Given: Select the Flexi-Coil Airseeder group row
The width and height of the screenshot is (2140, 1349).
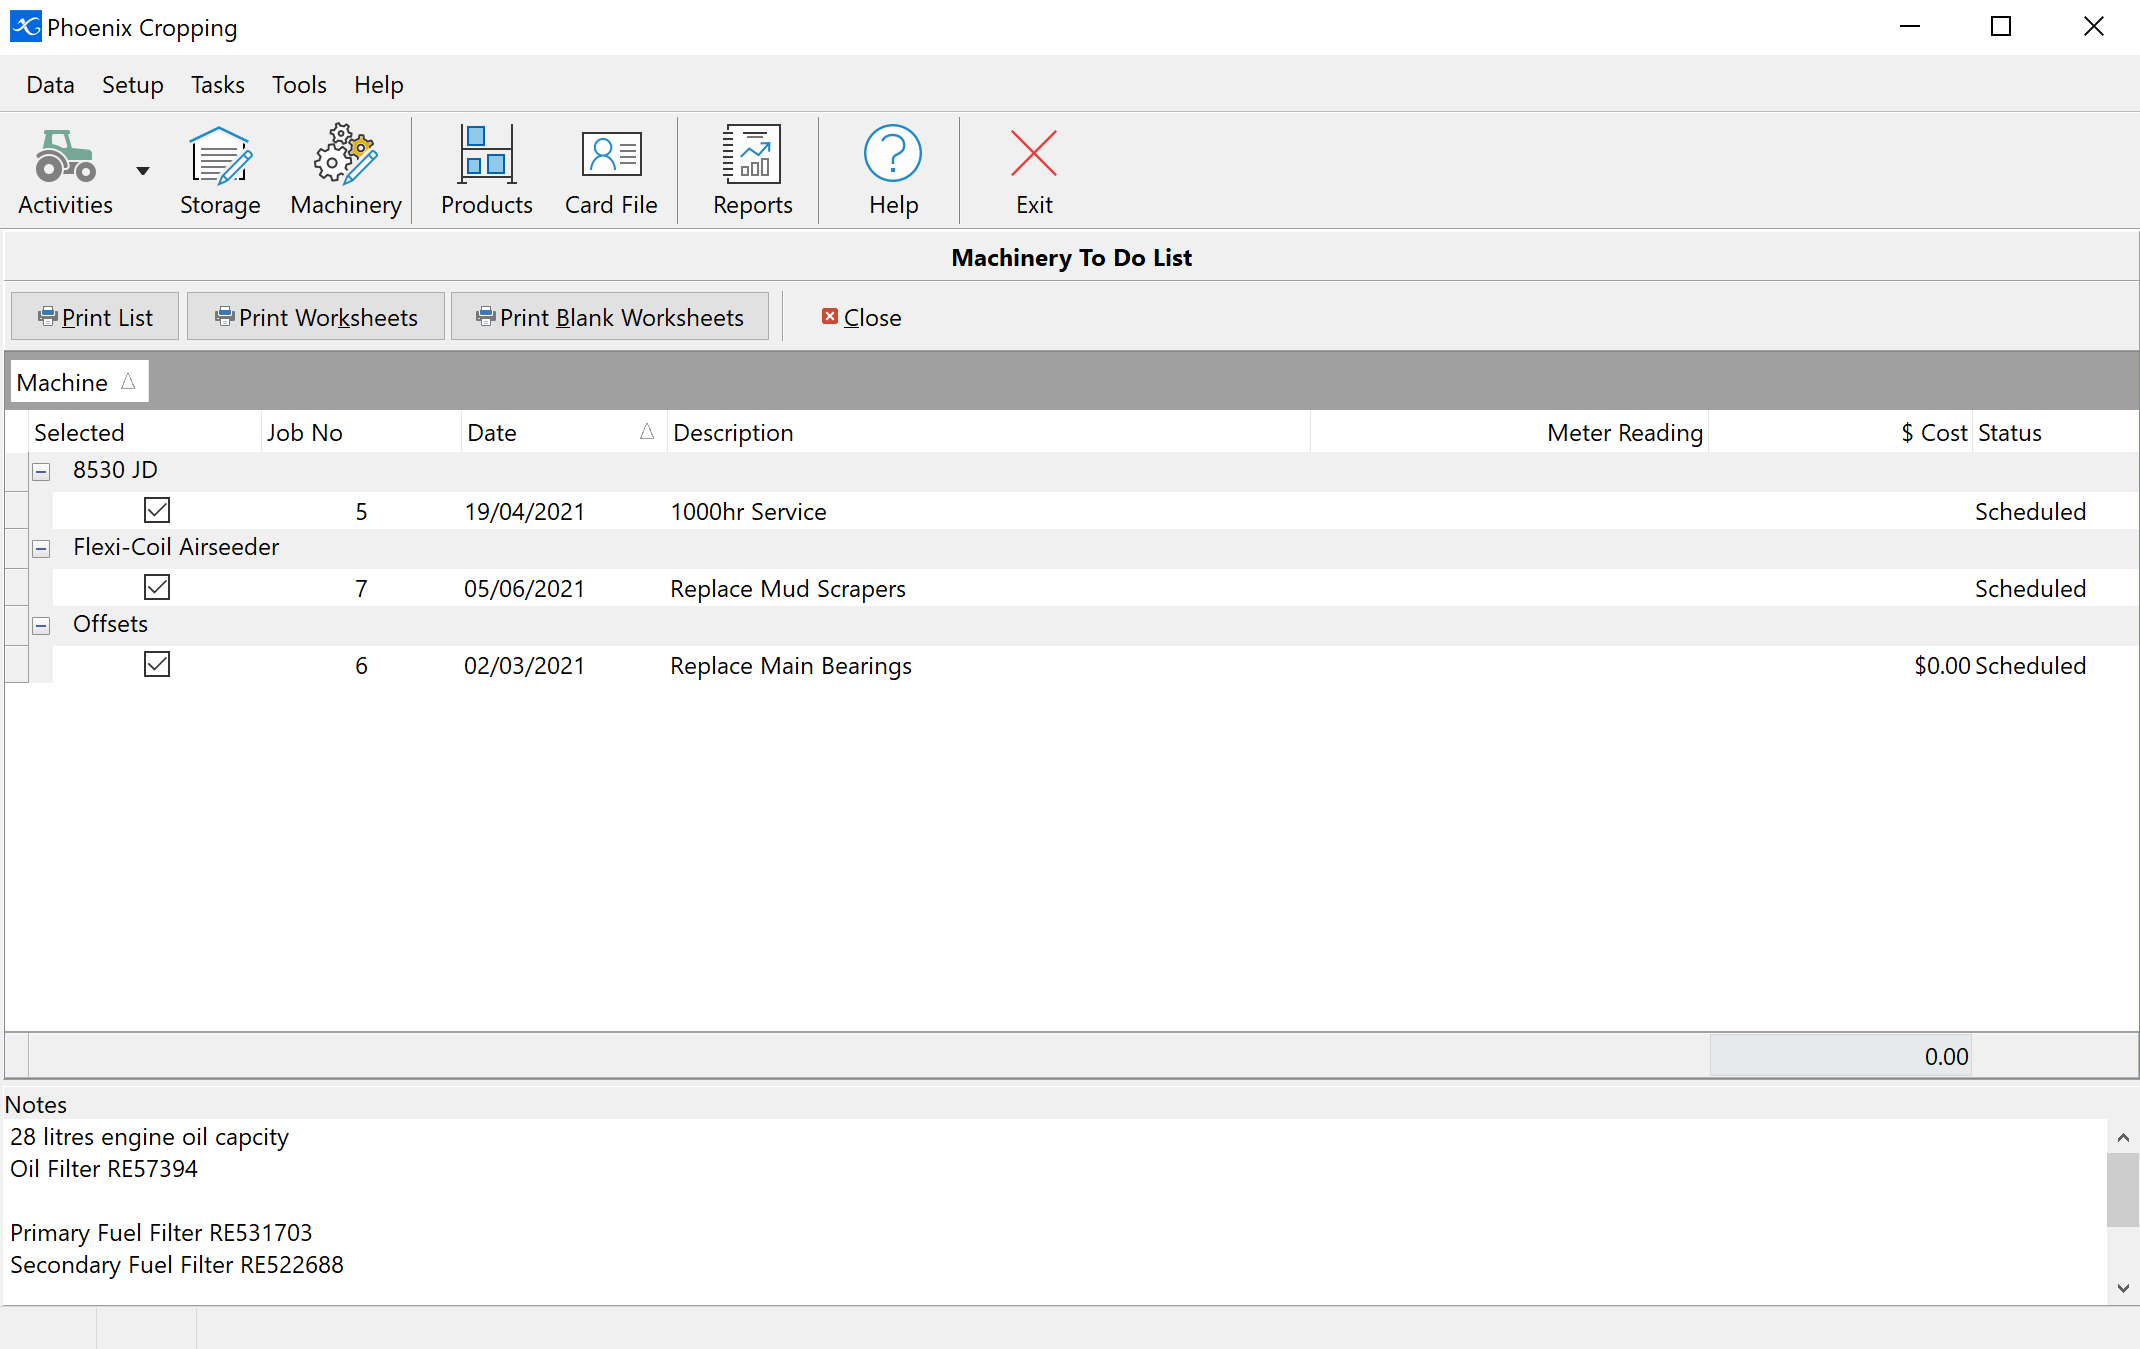Looking at the screenshot, I should coord(1084,548).
